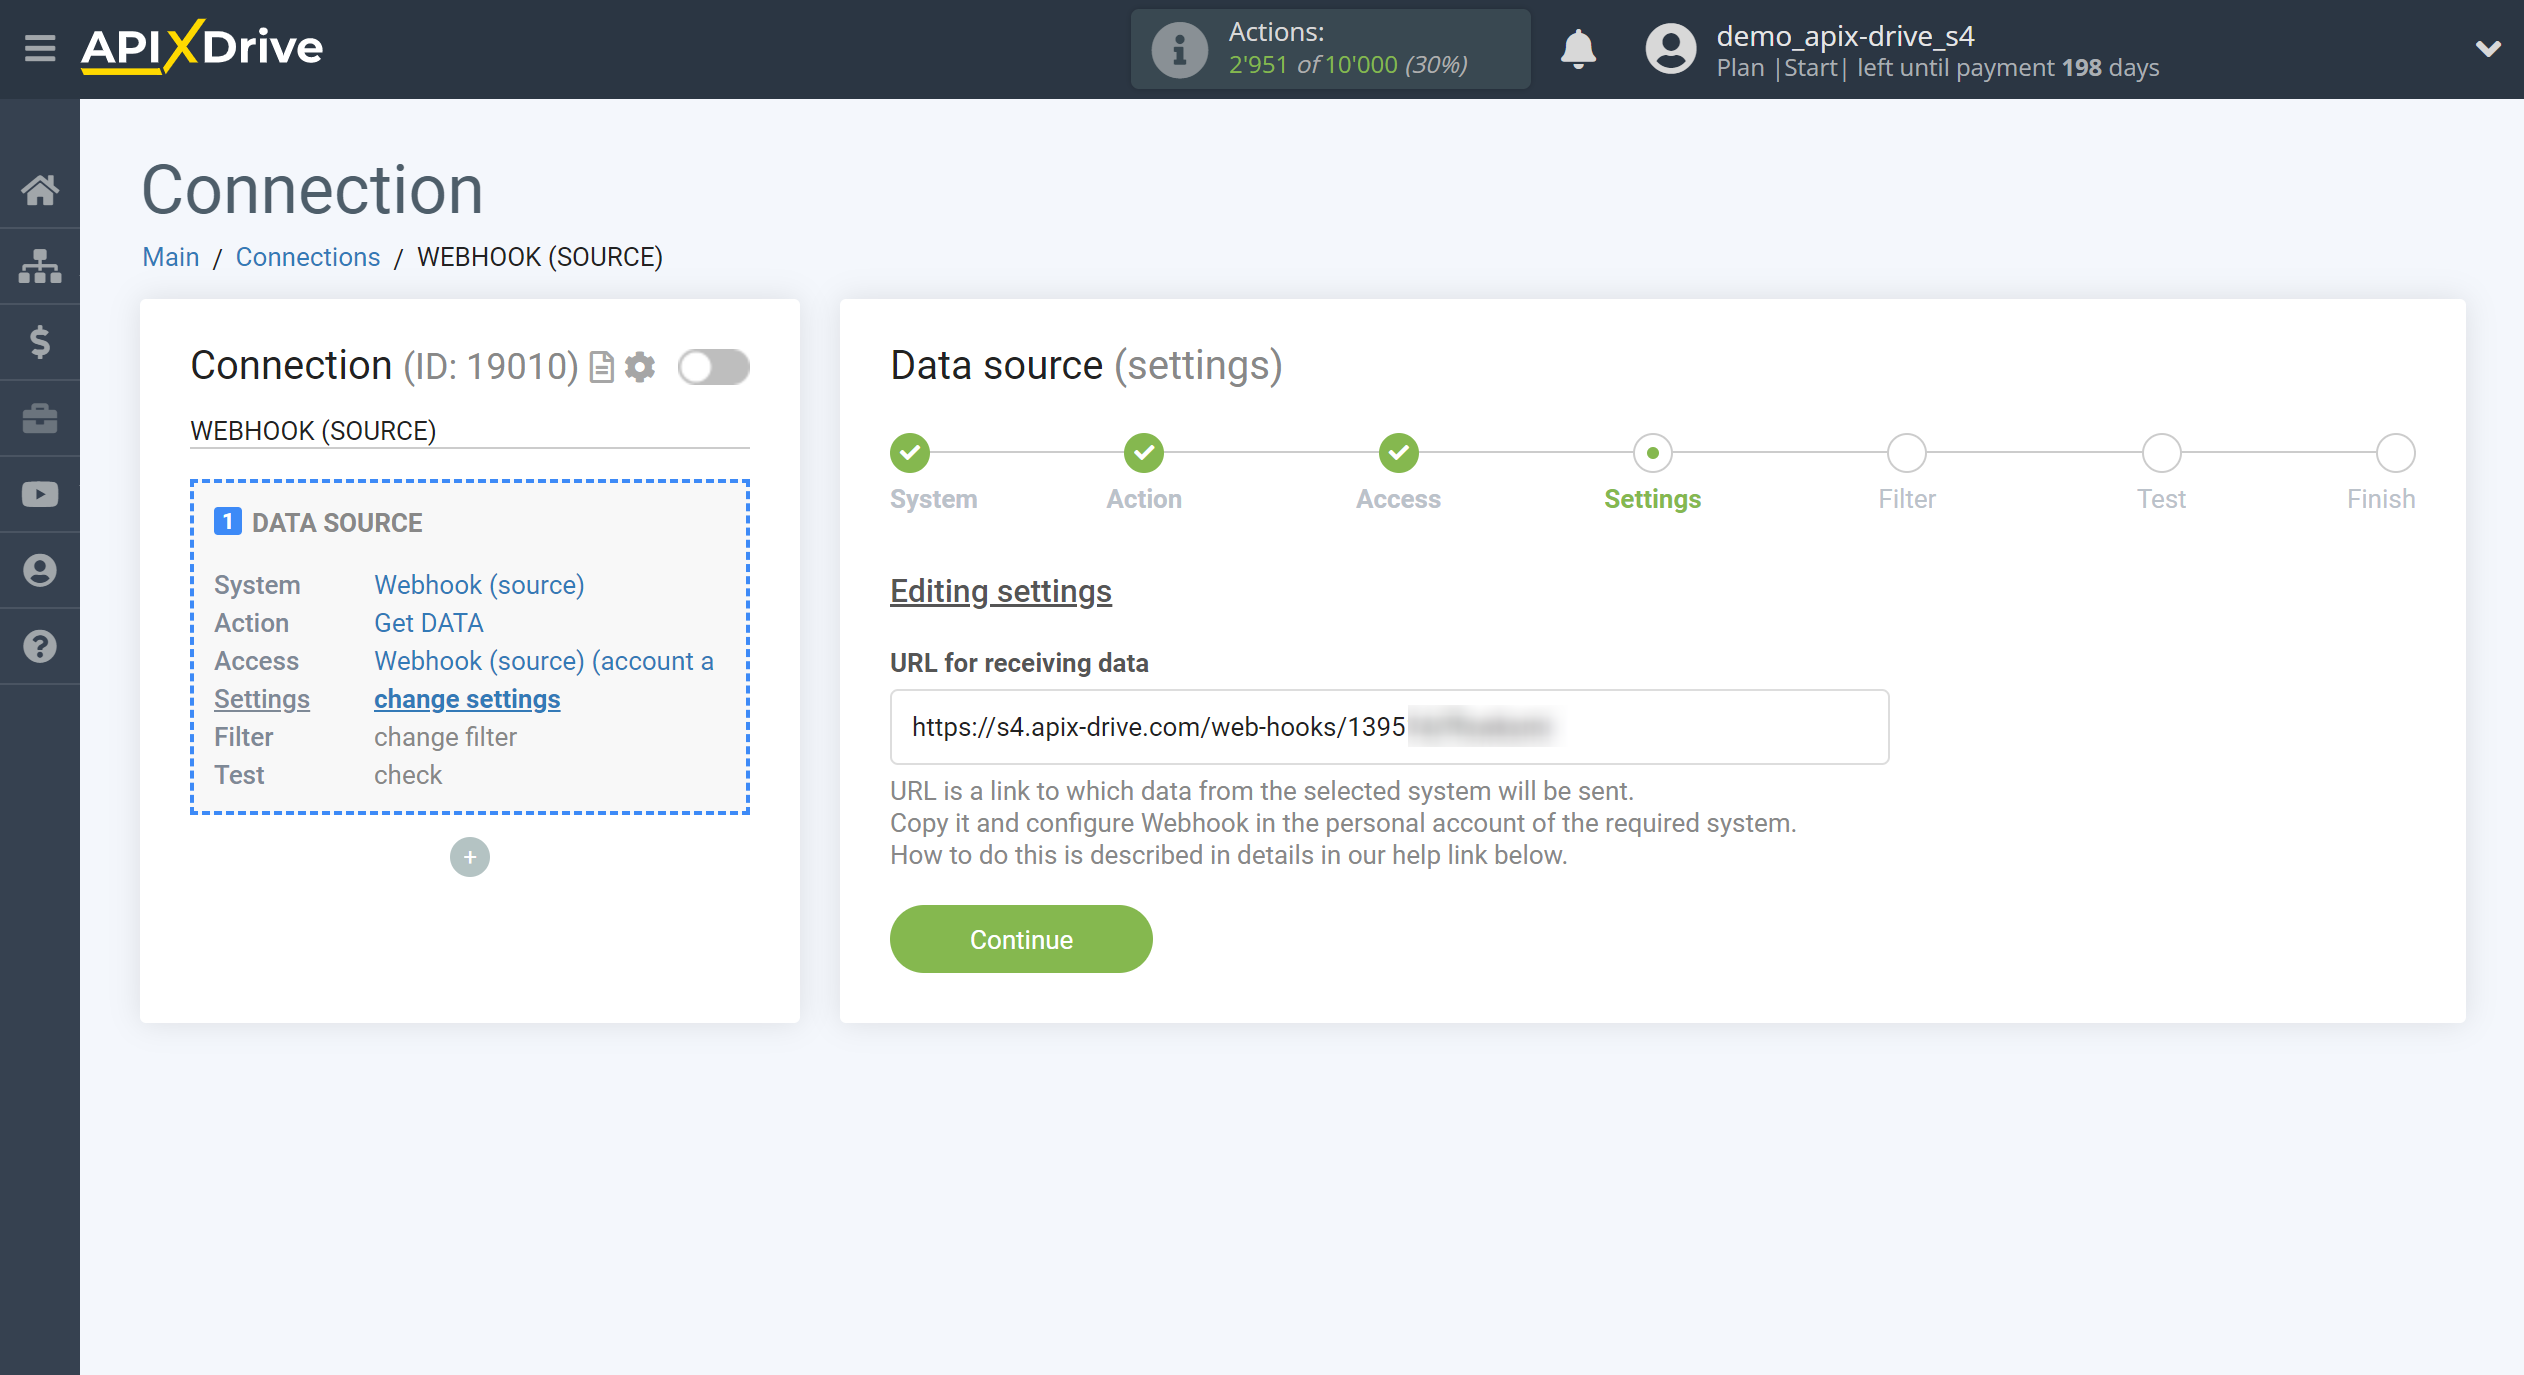Click the Editing settings heading
This screenshot has width=2524, height=1375.
pyautogui.click(x=1001, y=591)
